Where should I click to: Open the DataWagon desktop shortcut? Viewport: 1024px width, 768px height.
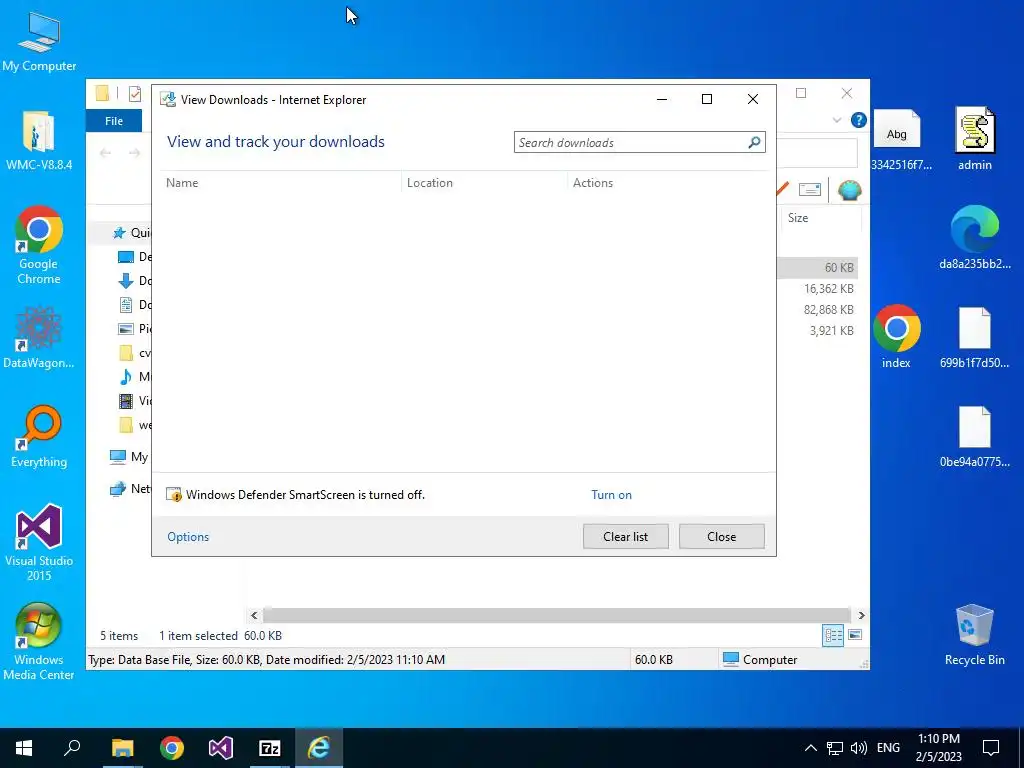coord(39,337)
